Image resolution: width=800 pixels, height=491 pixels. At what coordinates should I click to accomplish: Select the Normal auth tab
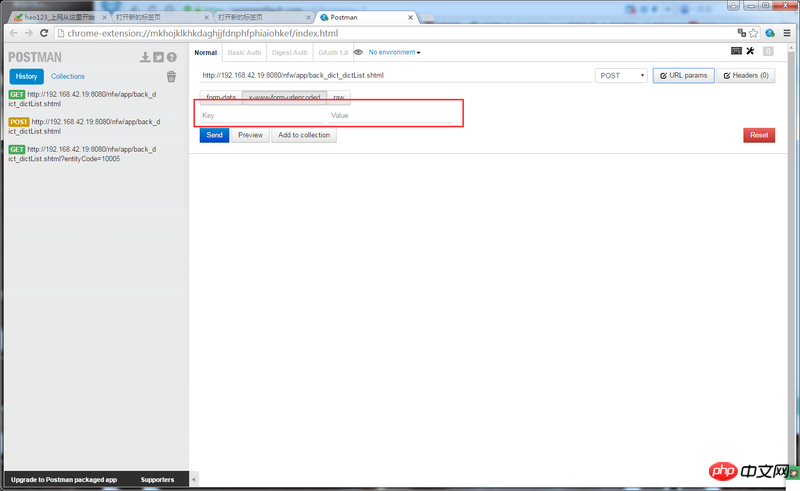tap(206, 53)
